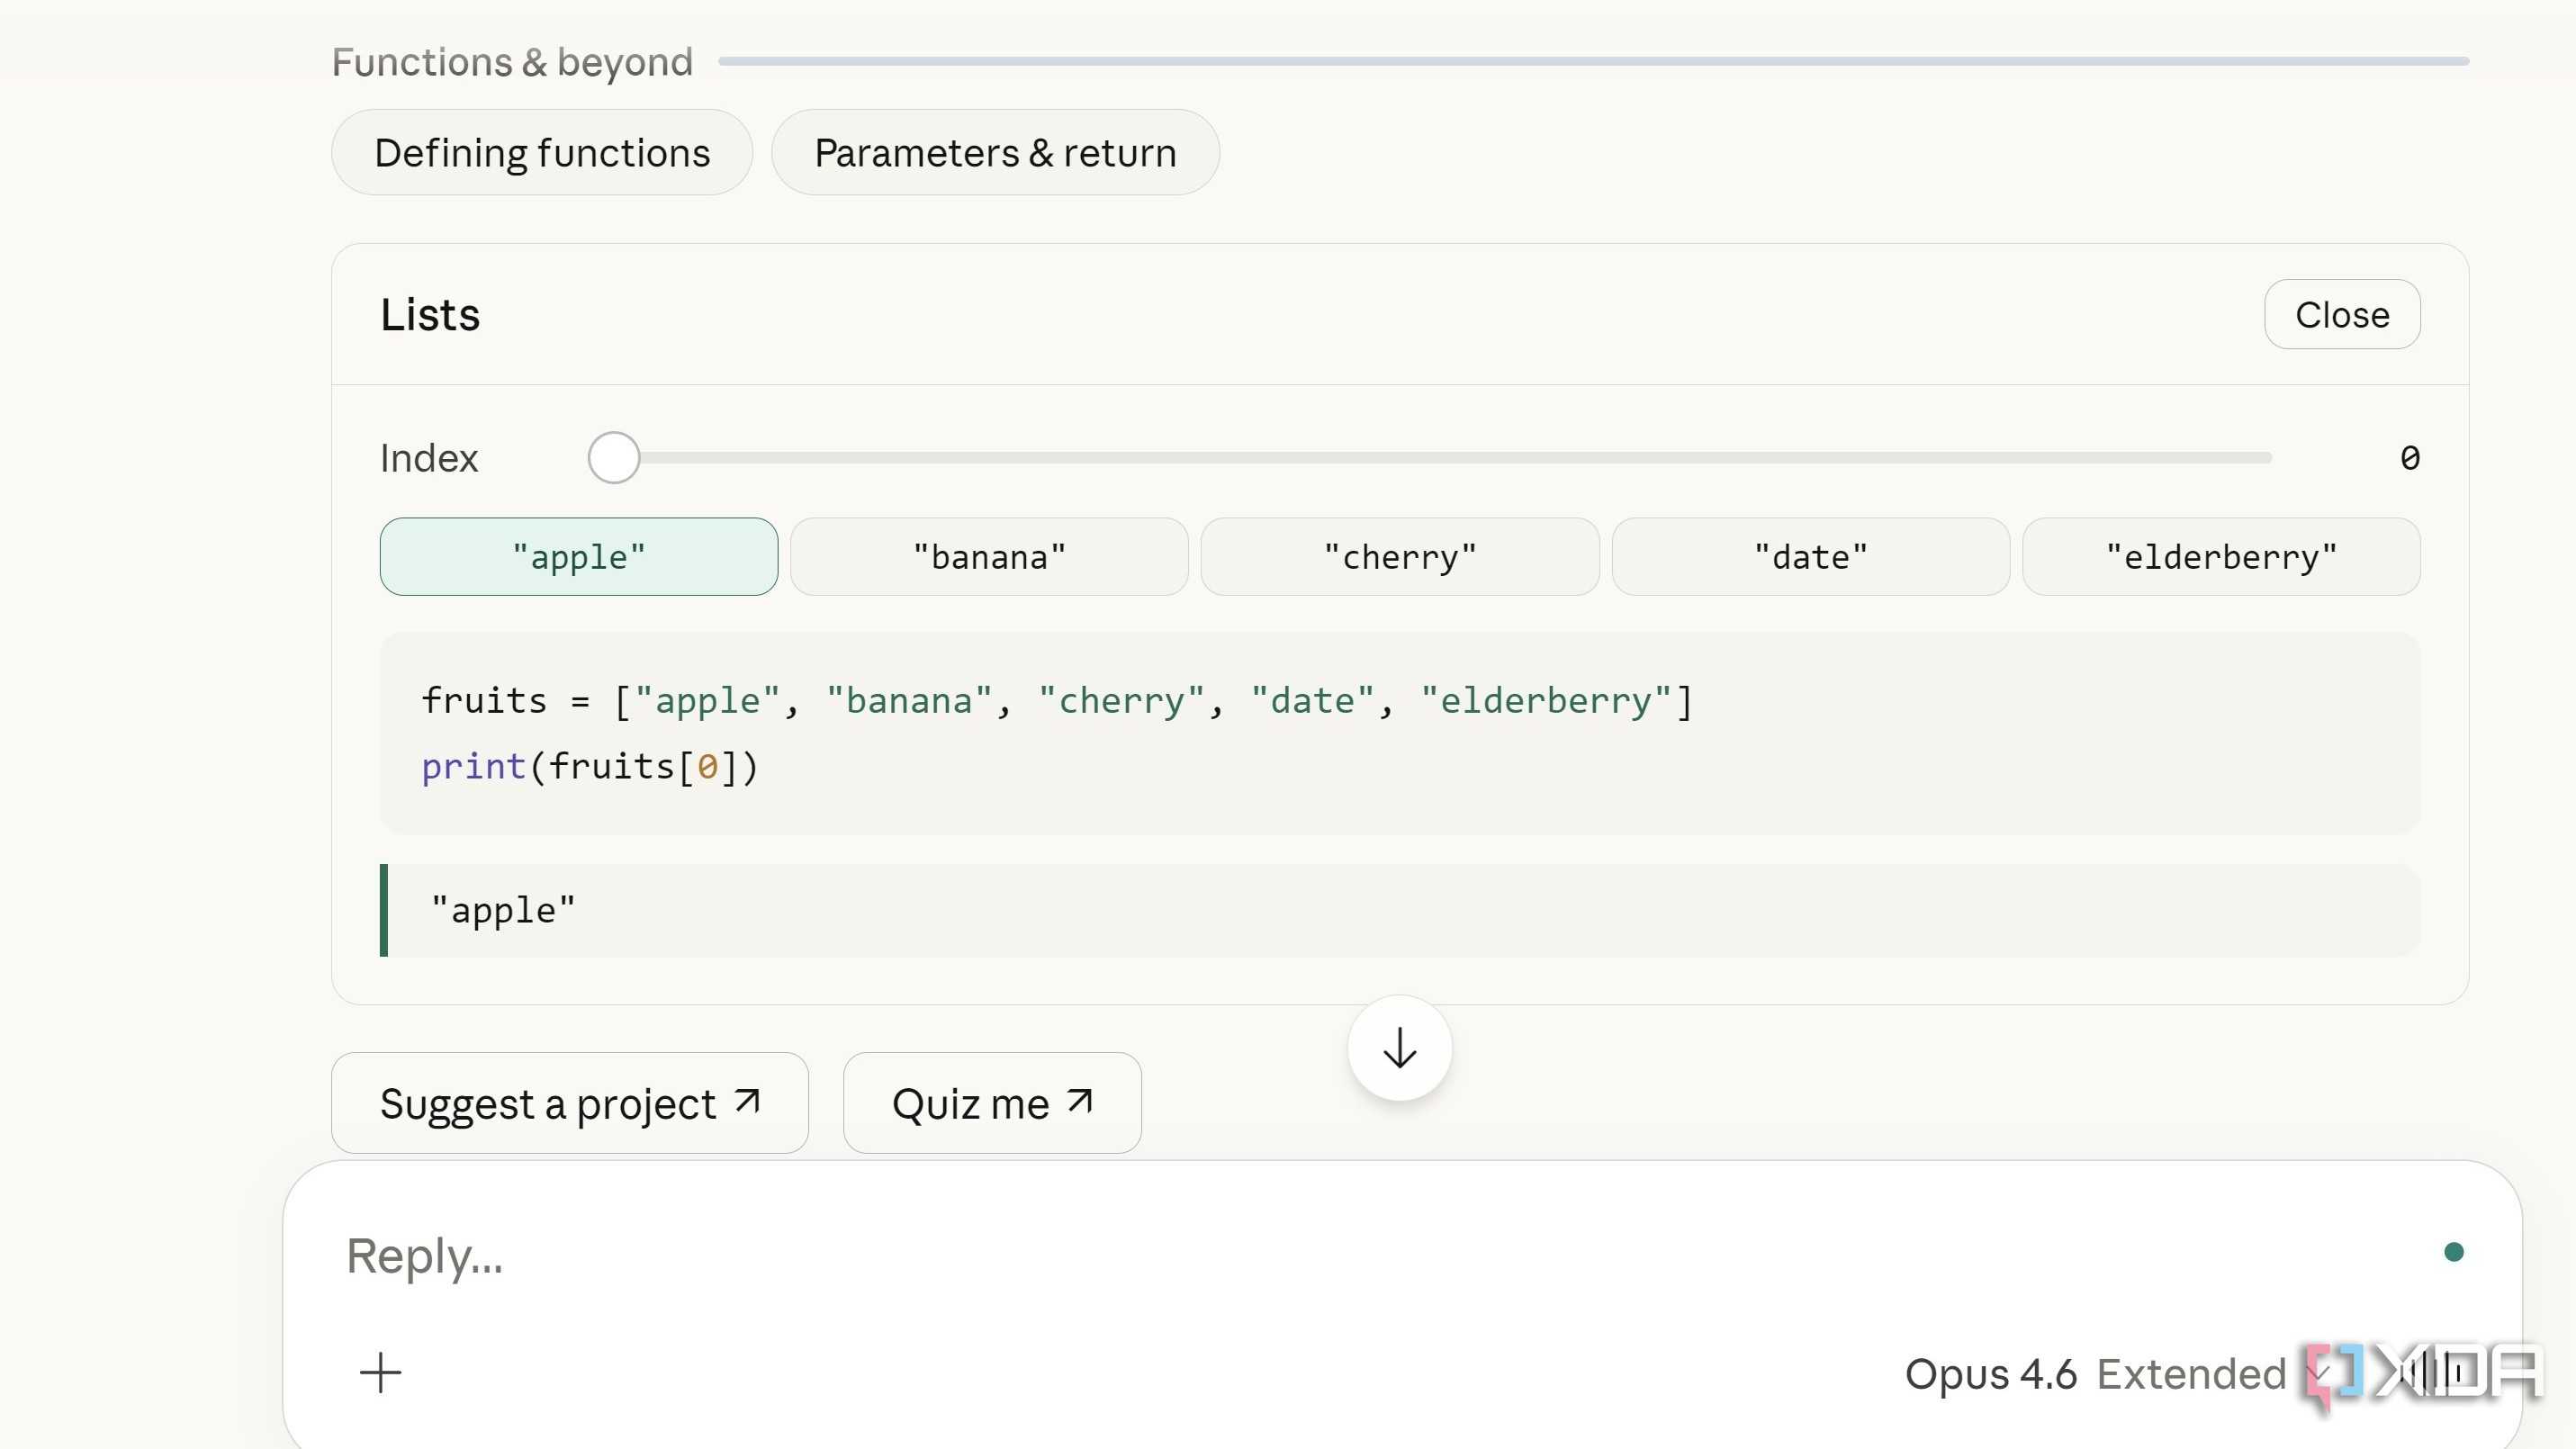The image size is (2576, 1449).
Task: Click the print(fruits[0]) code line
Action: pos(590,766)
